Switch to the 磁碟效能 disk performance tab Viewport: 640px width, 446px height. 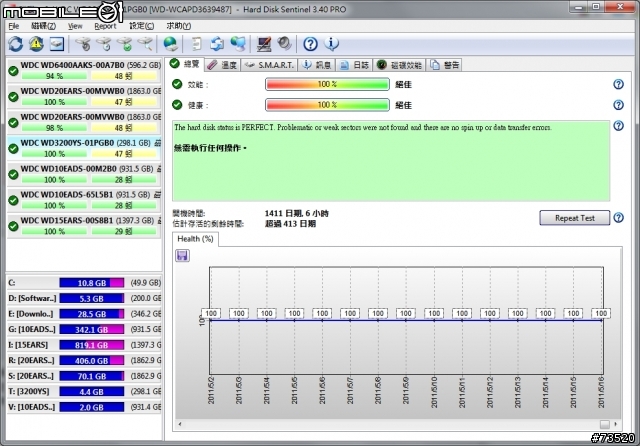click(x=399, y=65)
